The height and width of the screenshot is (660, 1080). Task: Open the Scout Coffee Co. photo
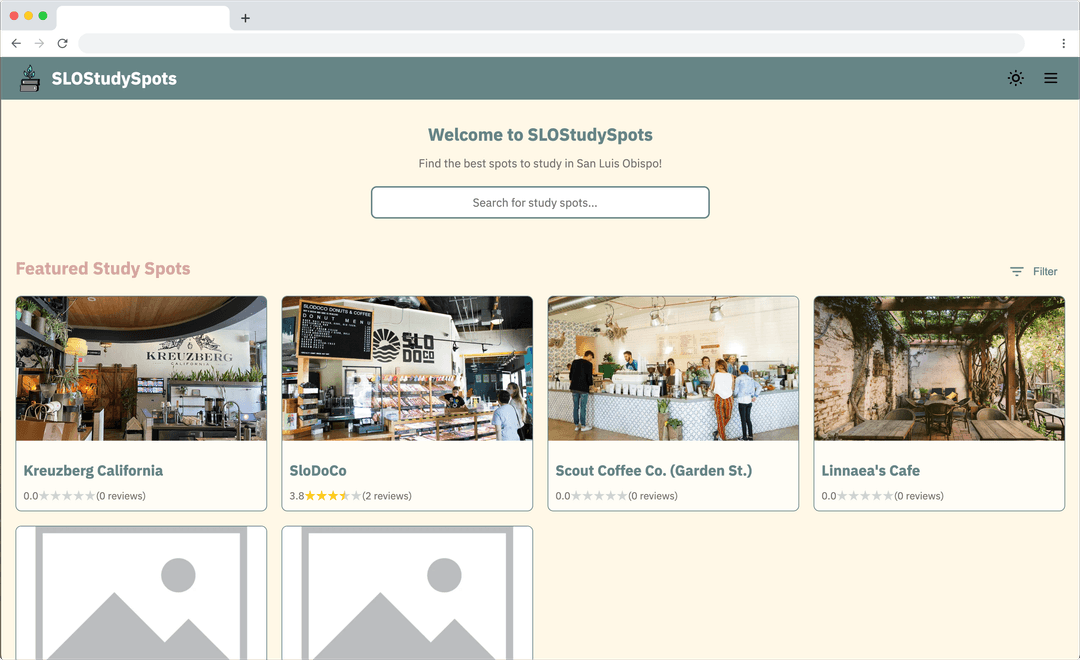(x=673, y=368)
